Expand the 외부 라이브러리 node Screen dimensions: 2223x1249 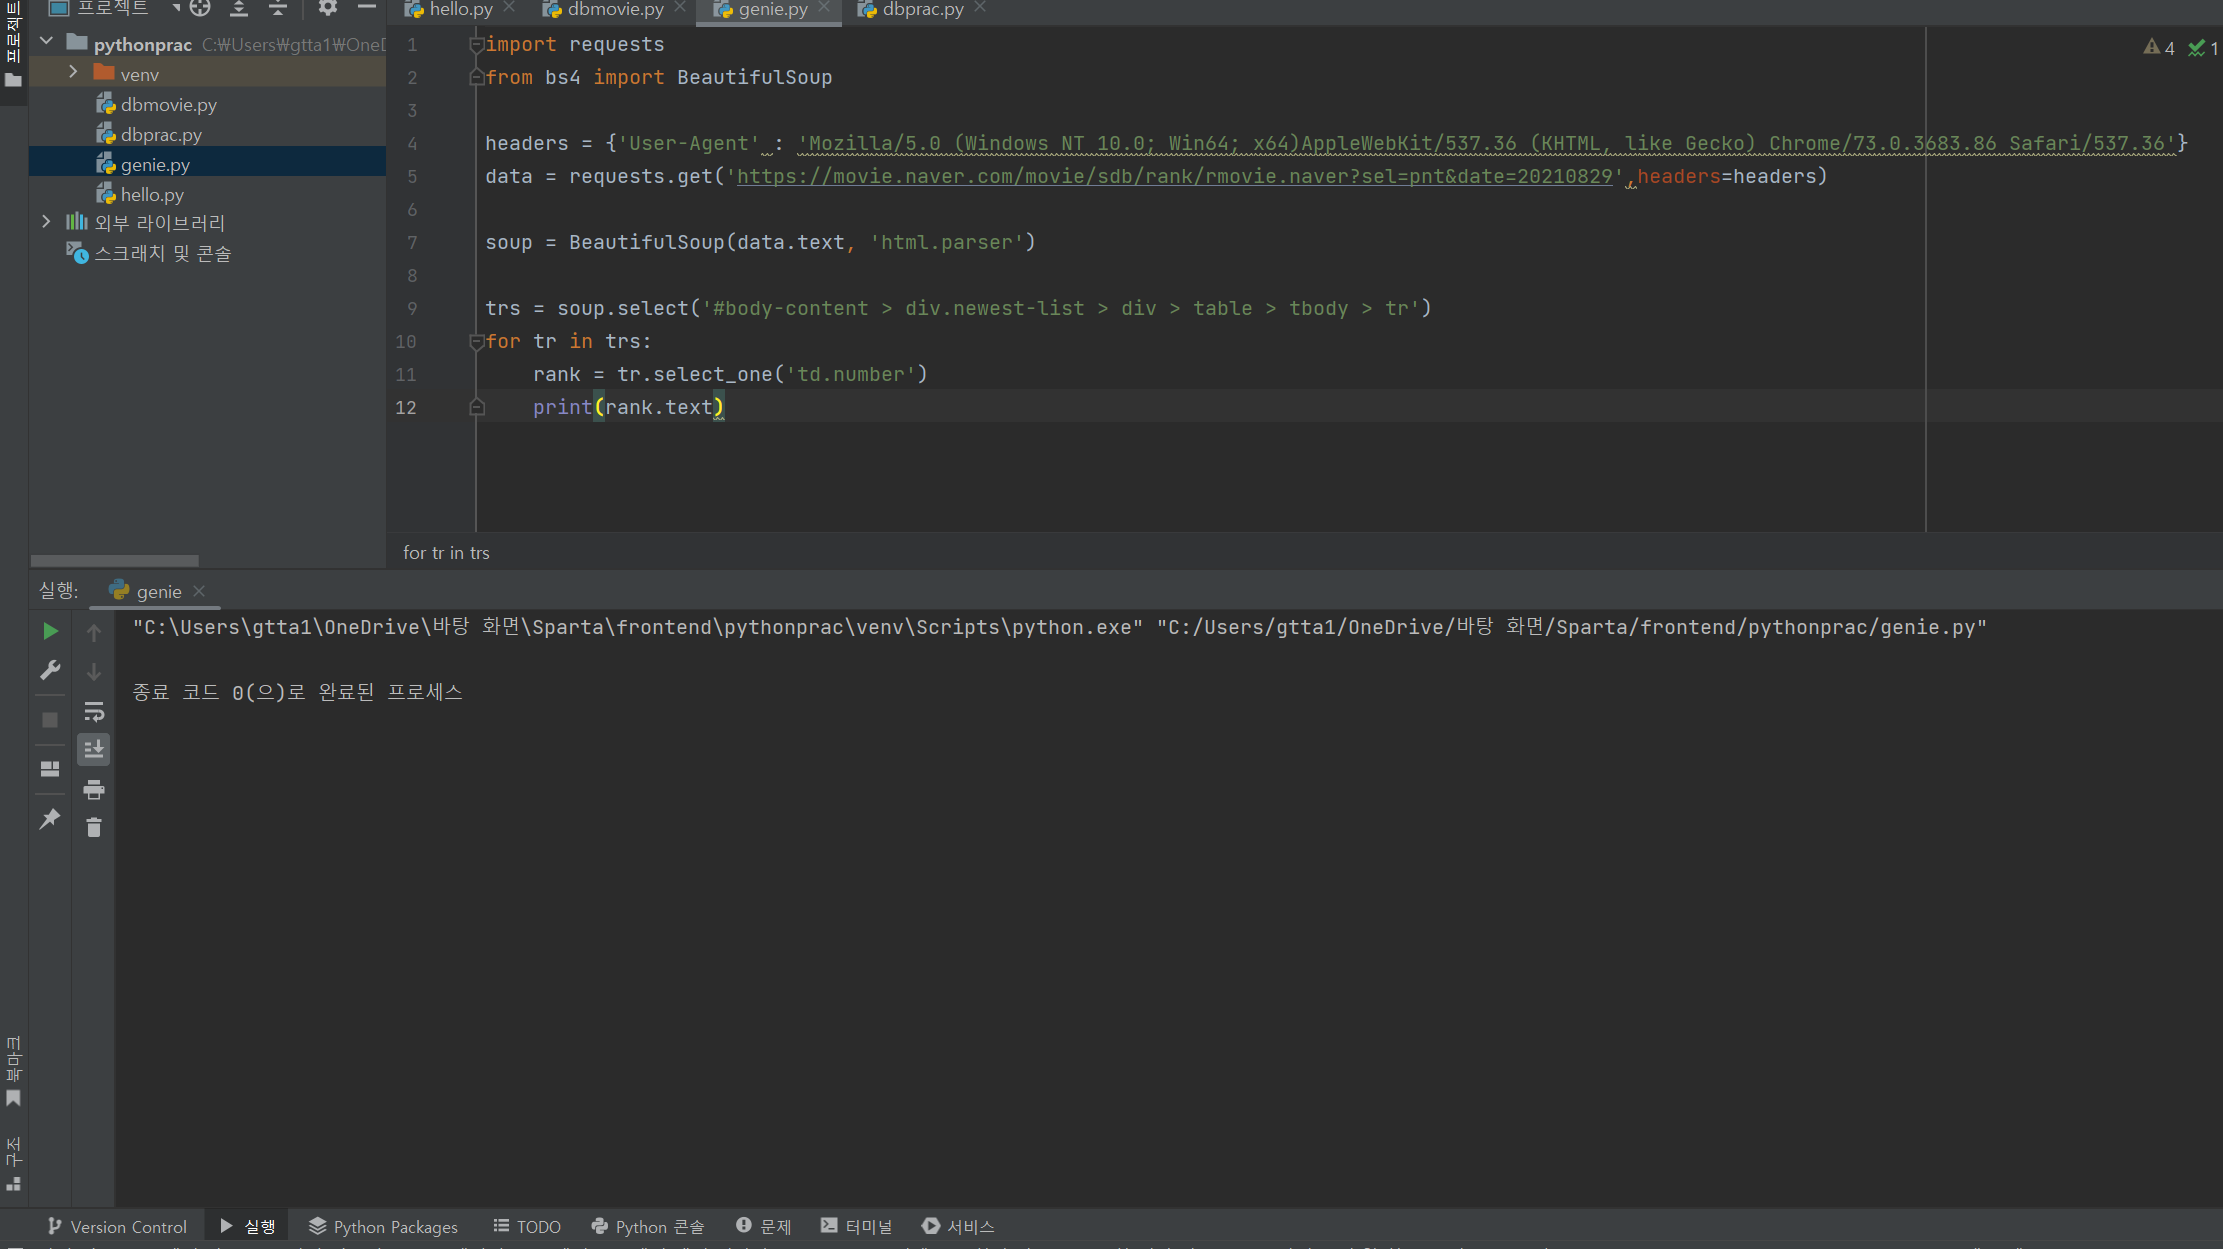(47, 222)
